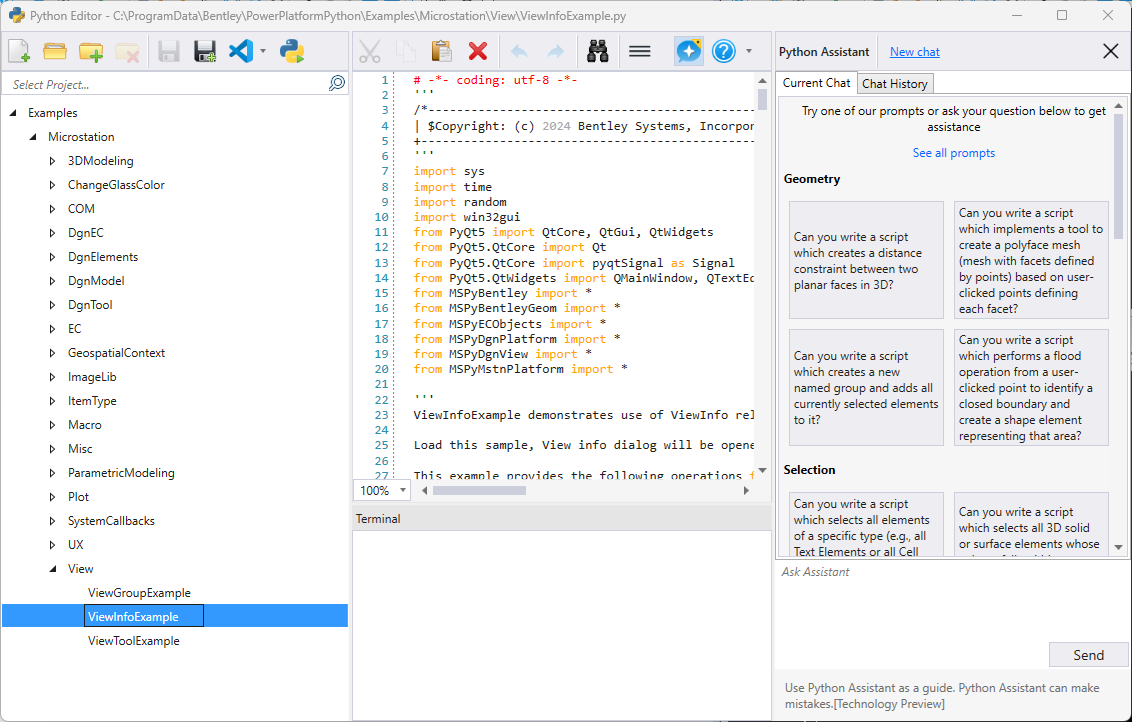The image size is (1132, 722).
Task: Click the horizontal lines toolbar icon
Action: pos(640,51)
